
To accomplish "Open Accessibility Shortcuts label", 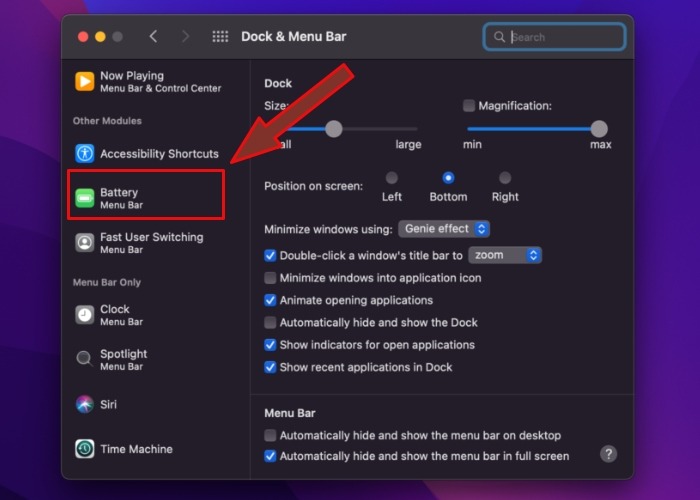I will 159,154.
